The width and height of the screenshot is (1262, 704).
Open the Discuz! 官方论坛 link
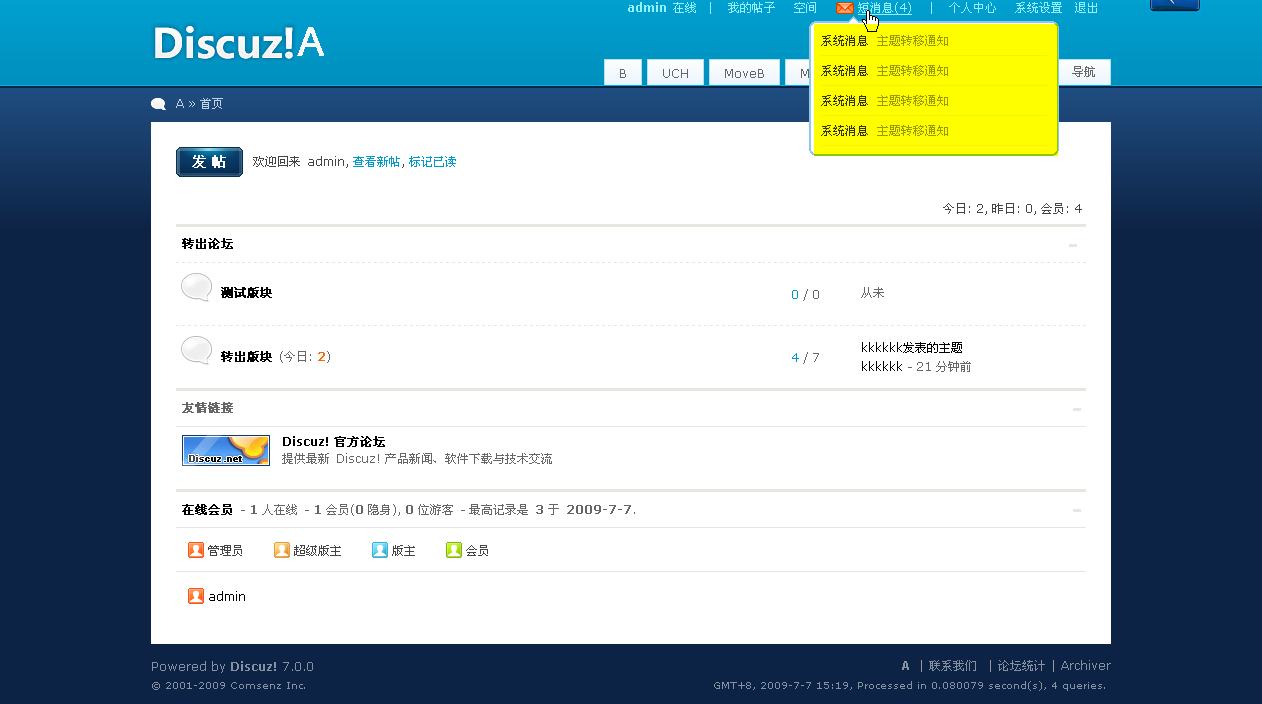[x=333, y=442]
